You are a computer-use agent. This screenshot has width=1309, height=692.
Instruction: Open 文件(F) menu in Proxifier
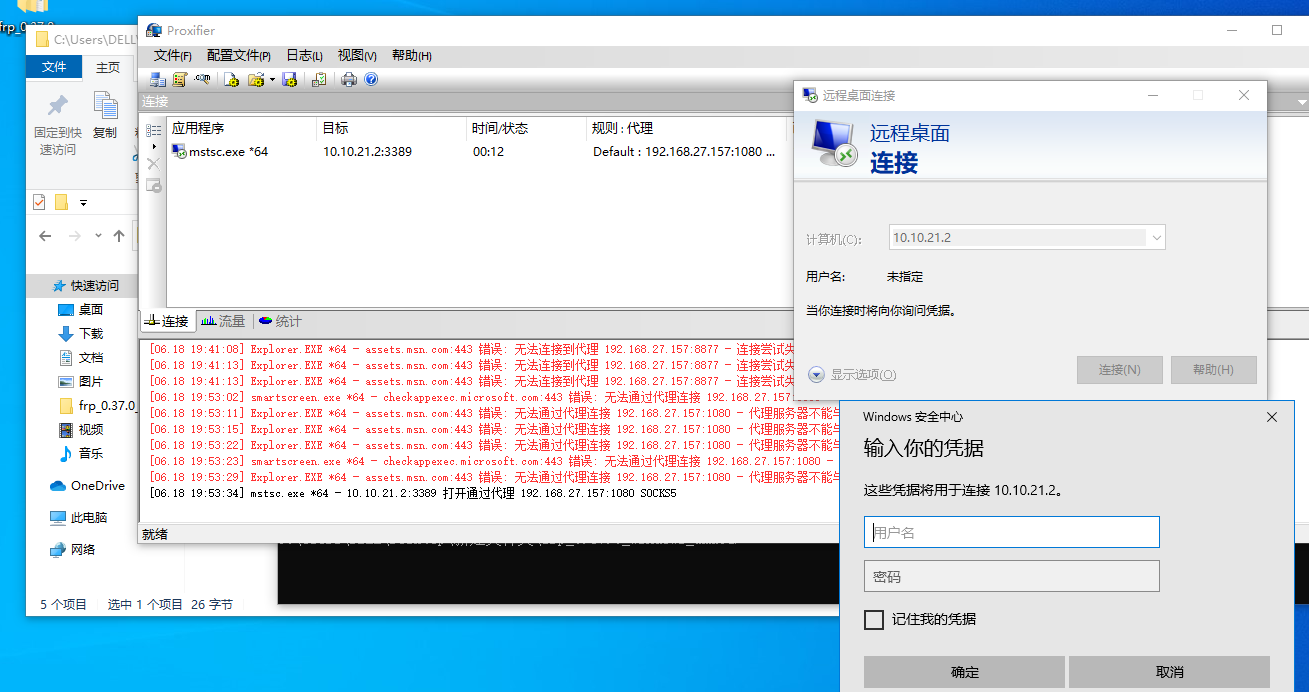tap(173, 56)
